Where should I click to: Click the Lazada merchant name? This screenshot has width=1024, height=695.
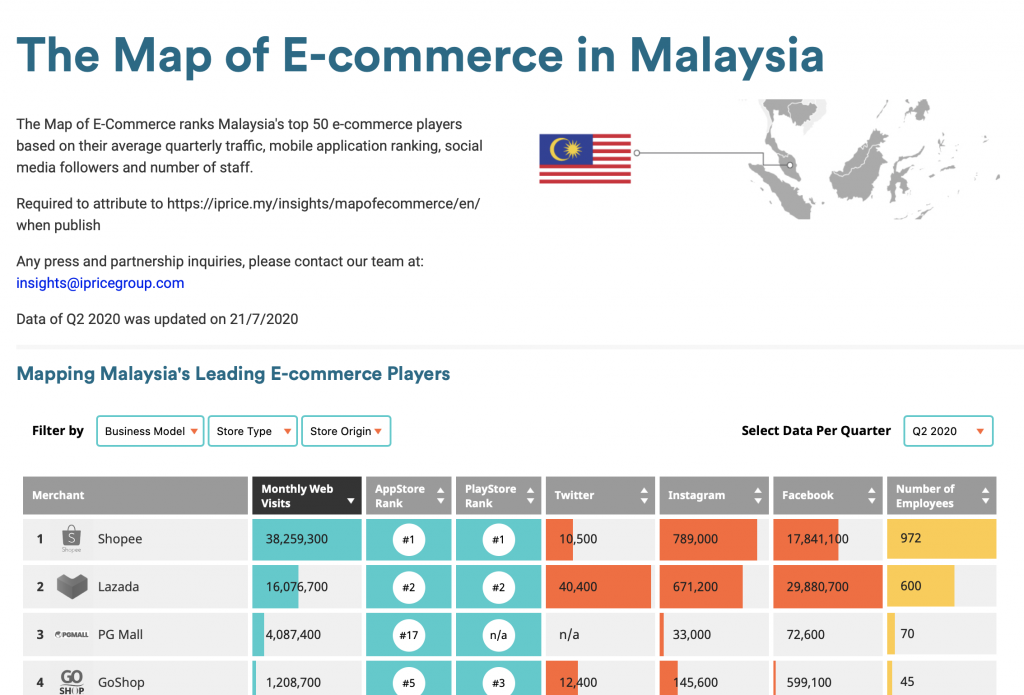118,587
